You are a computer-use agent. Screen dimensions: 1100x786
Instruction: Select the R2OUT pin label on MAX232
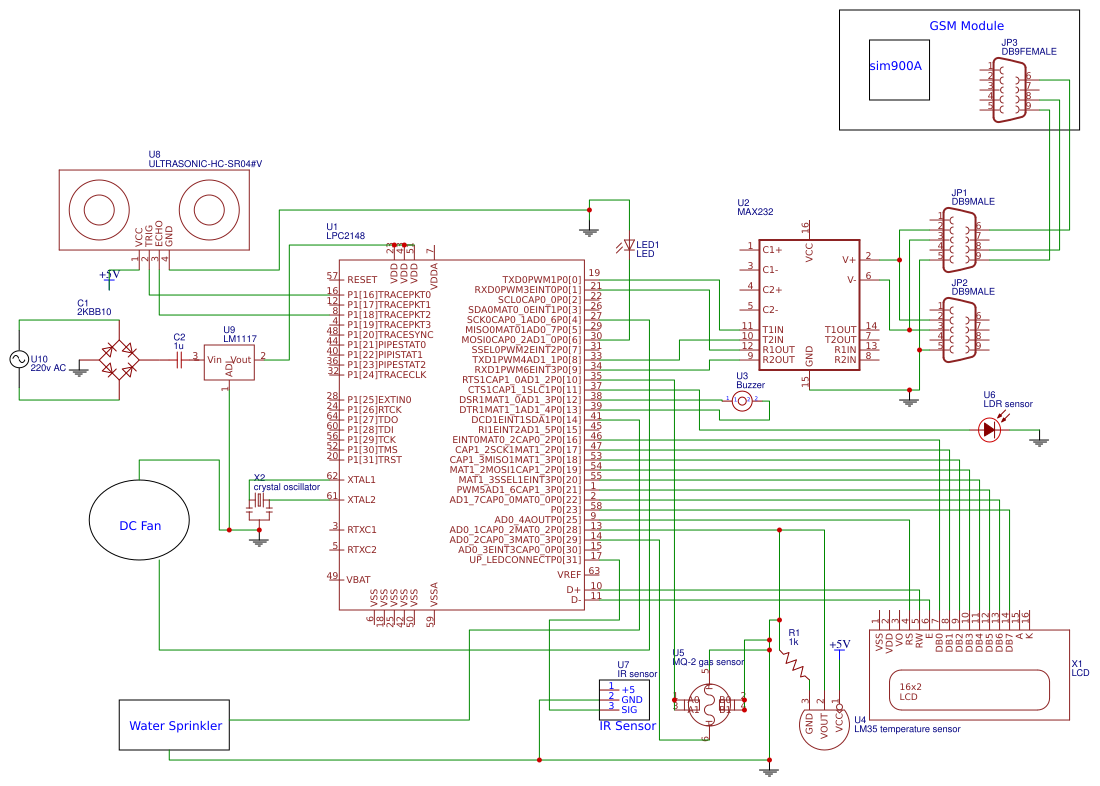point(779,360)
